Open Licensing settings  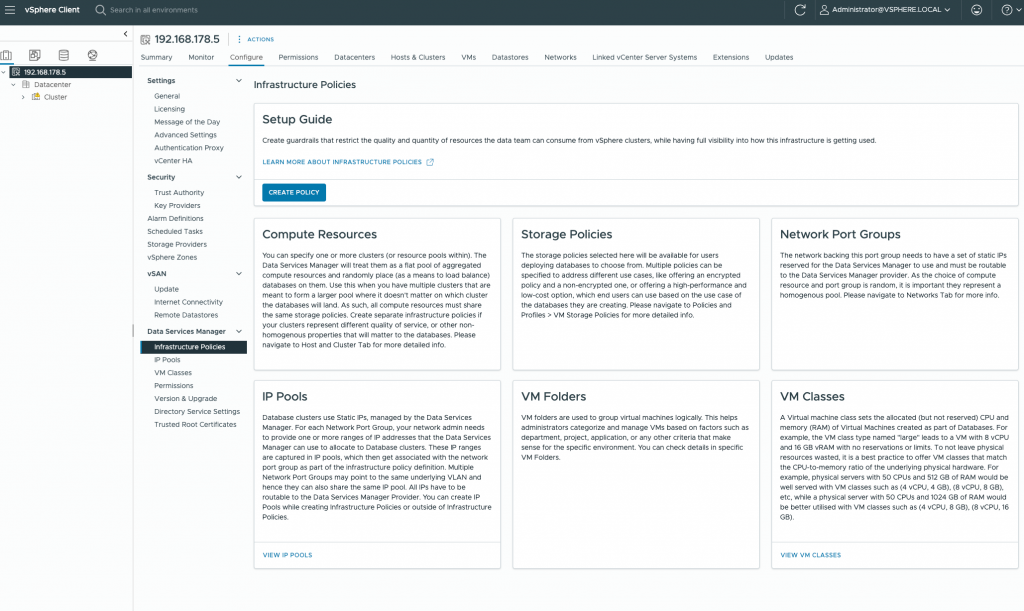(x=169, y=109)
